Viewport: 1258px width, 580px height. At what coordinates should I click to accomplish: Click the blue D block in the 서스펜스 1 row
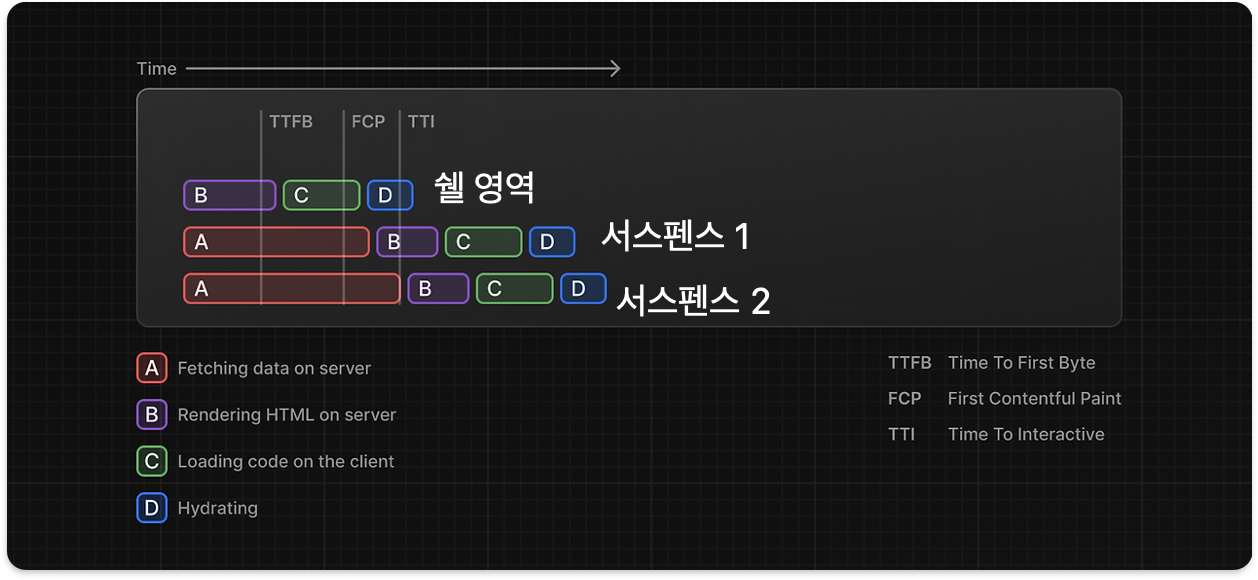[552, 242]
